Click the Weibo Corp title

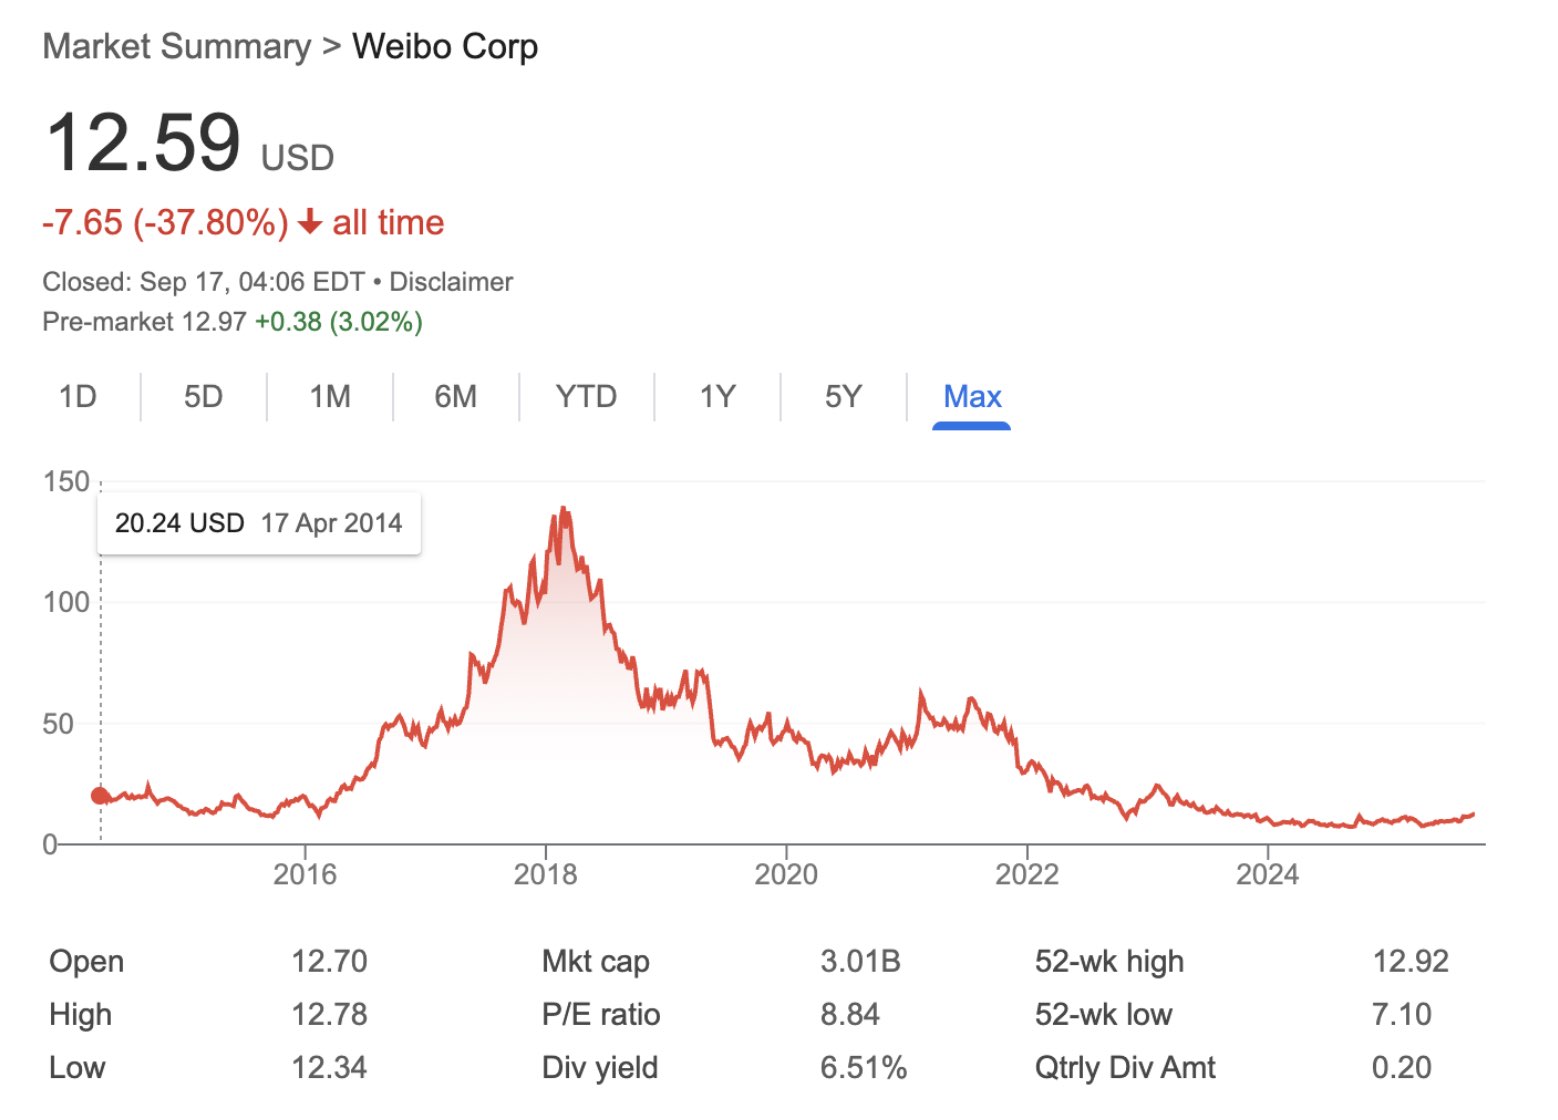(x=445, y=47)
